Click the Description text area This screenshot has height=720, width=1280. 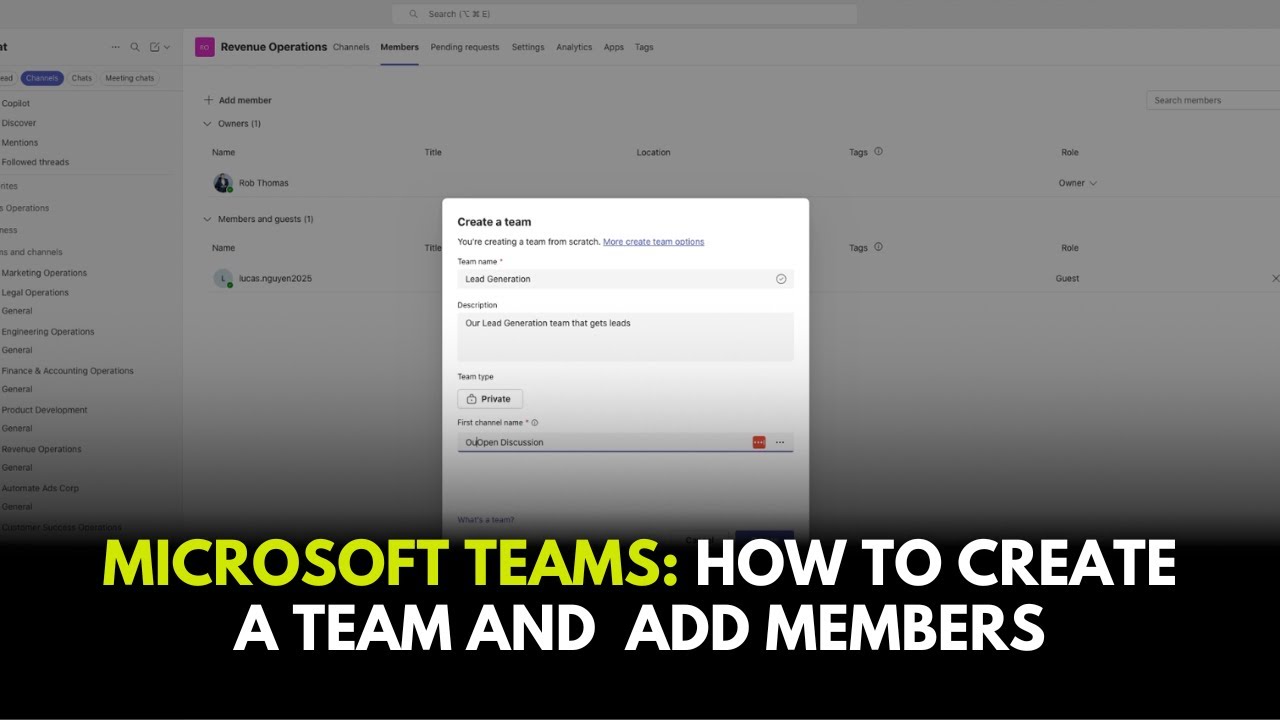coord(625,337)
